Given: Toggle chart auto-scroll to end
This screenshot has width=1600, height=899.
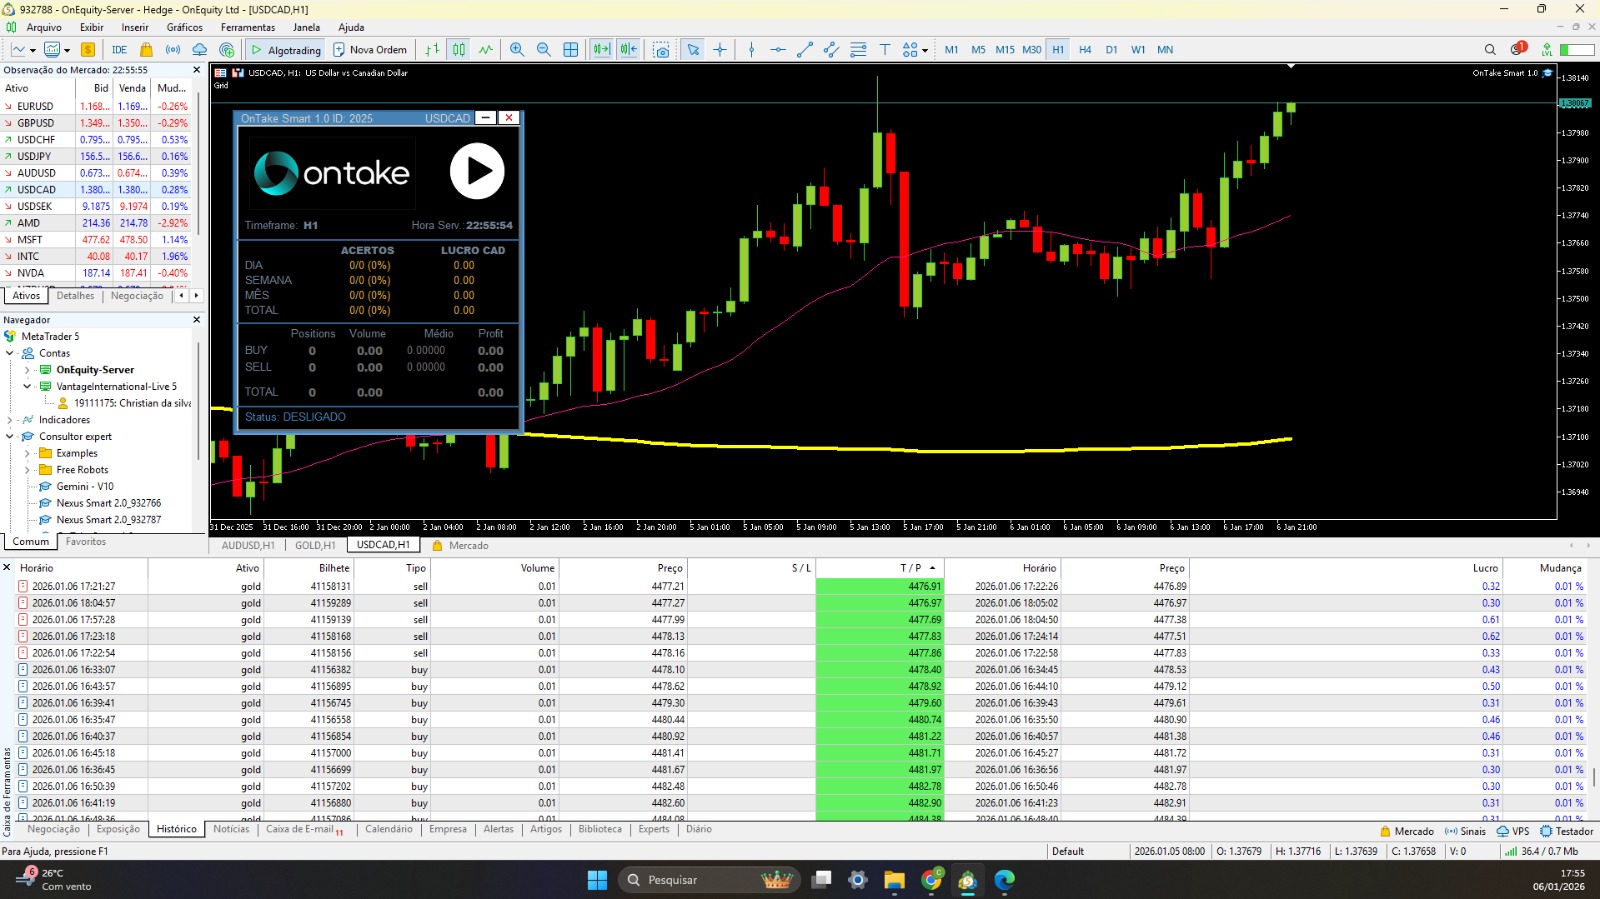Looking at the screenshot, I should pyautogui.click(x=601, y=50).
